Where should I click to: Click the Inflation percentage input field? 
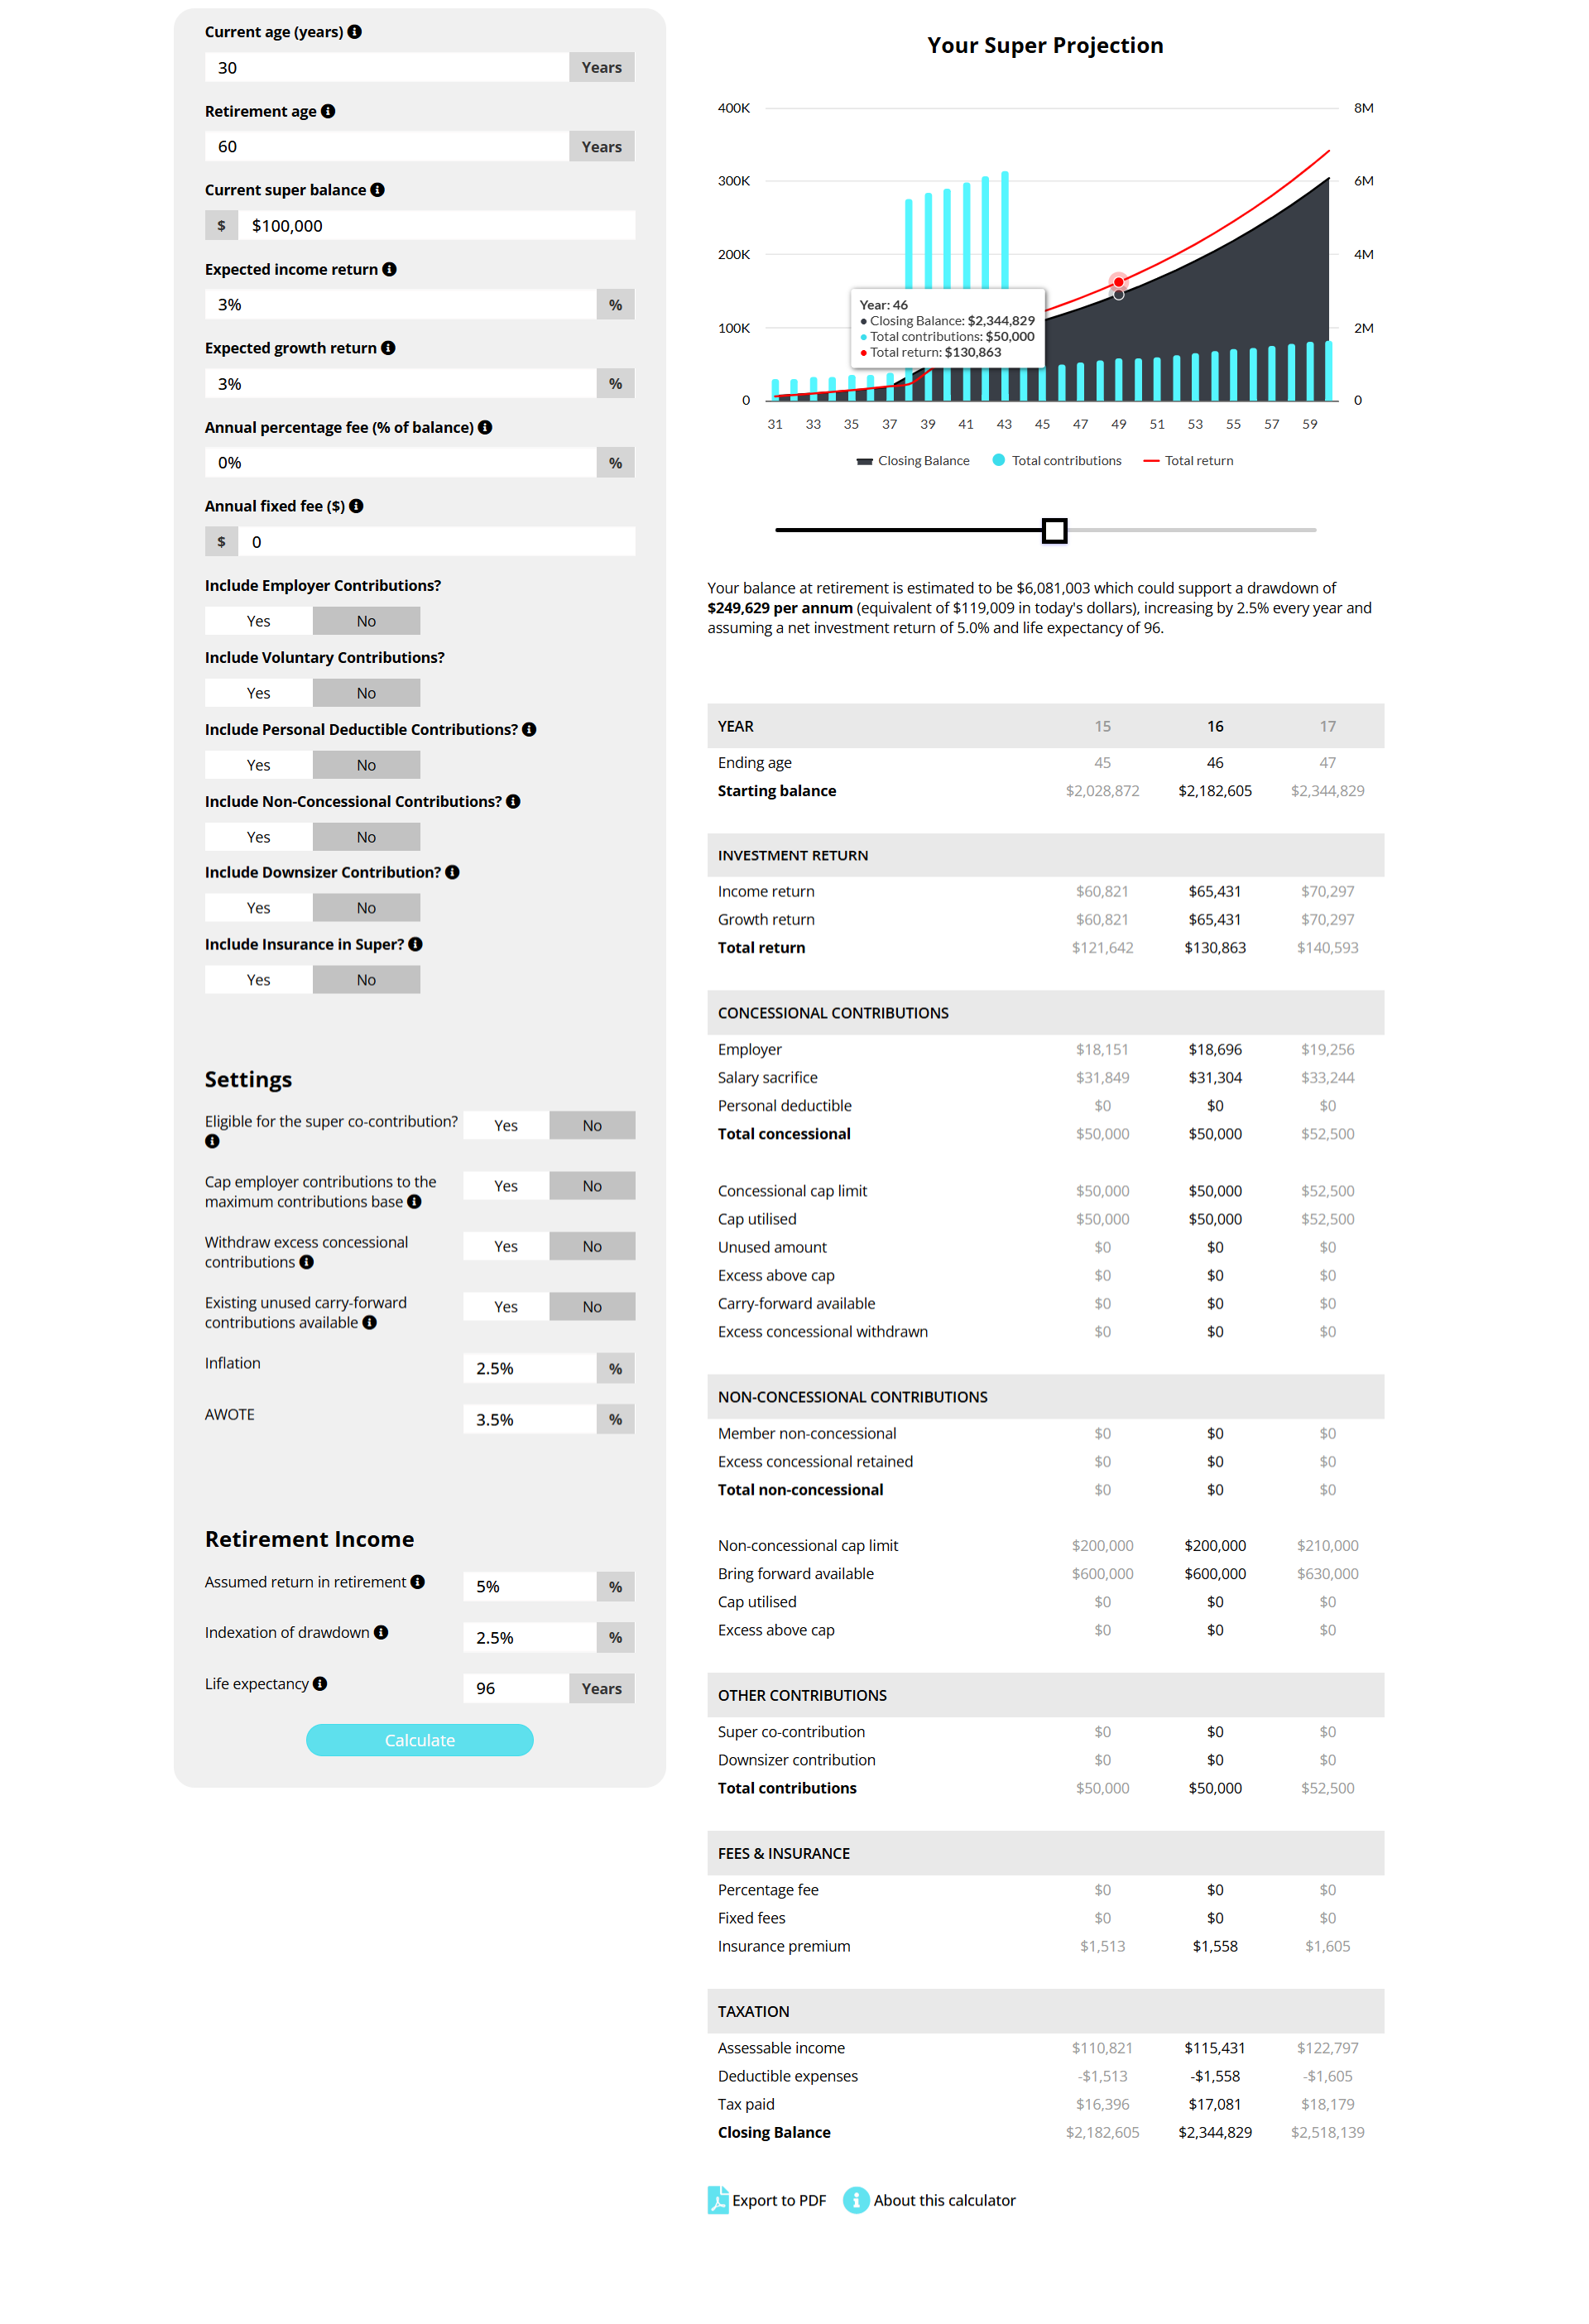coord(529,1368)
